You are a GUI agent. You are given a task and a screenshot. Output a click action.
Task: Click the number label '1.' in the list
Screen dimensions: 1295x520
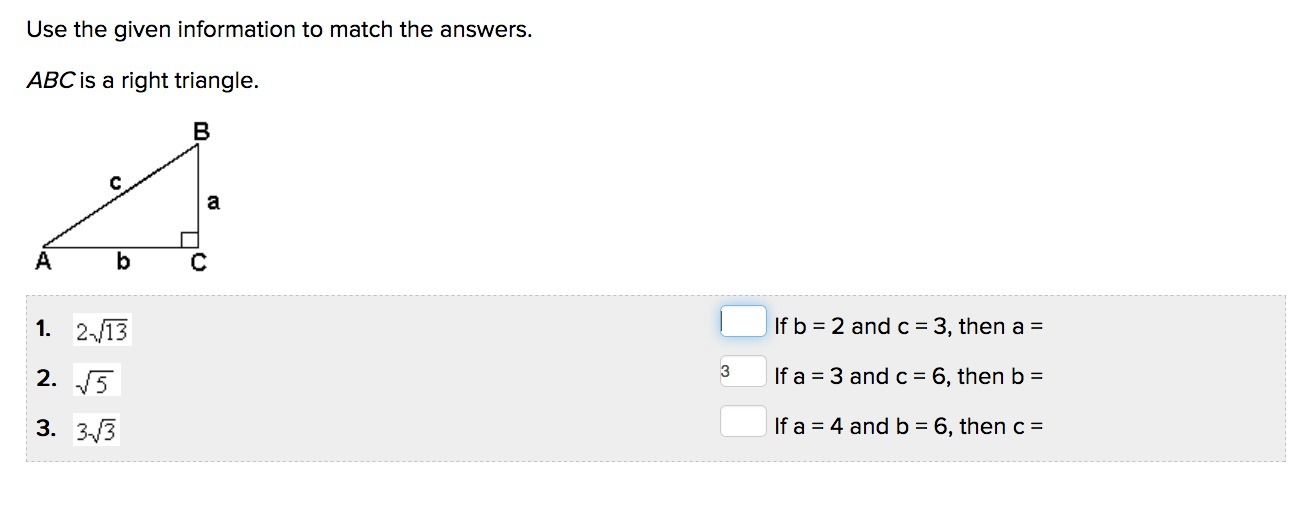tap(43, 329)
